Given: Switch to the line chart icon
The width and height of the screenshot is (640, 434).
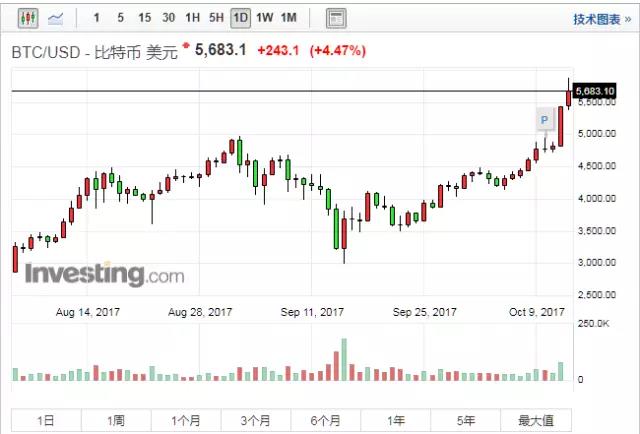Looking at the screenshot, I should point(56,18).
